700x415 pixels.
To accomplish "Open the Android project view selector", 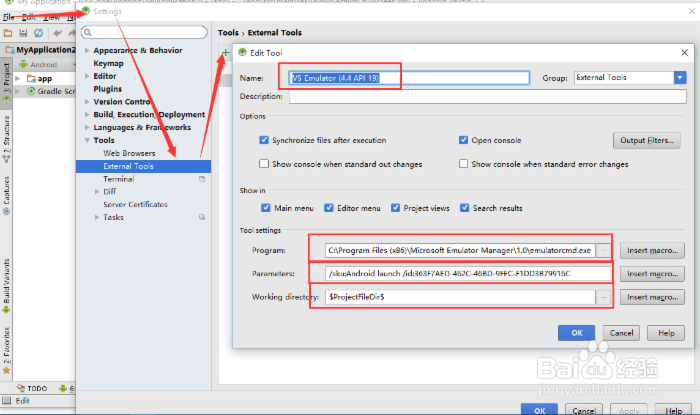I will coord(46,65).
